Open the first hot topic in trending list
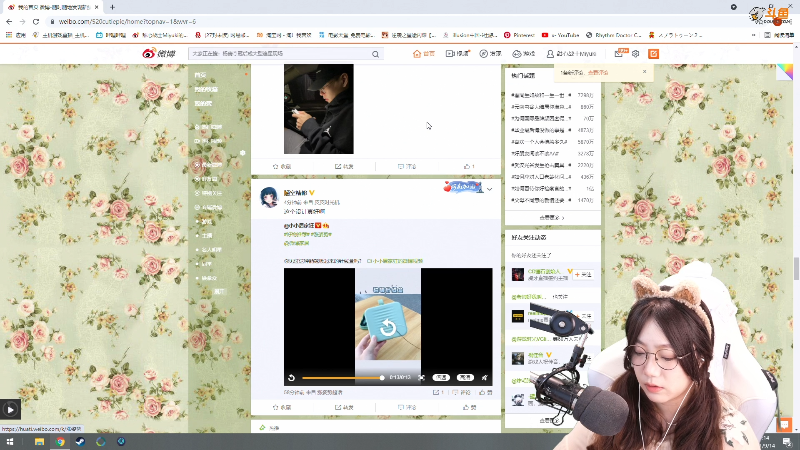The width and height of the screenshot is (800, 450). point(540,95)
